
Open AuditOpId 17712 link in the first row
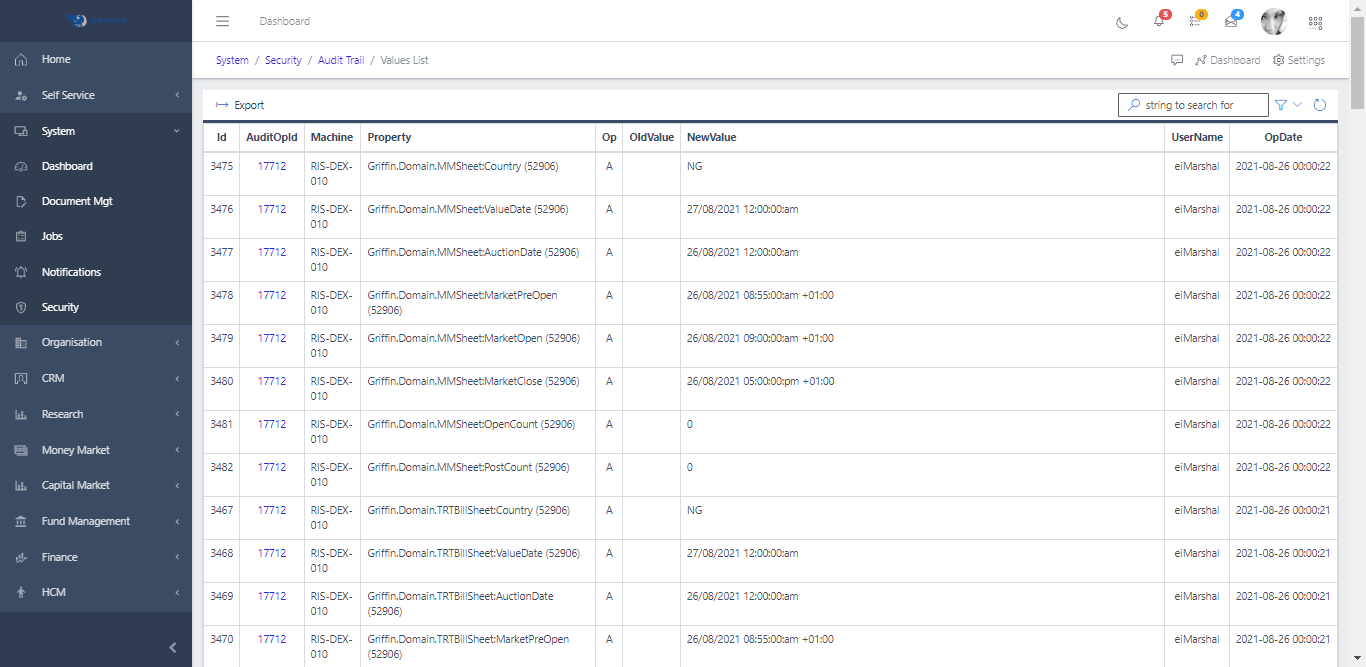click(271, 166)
